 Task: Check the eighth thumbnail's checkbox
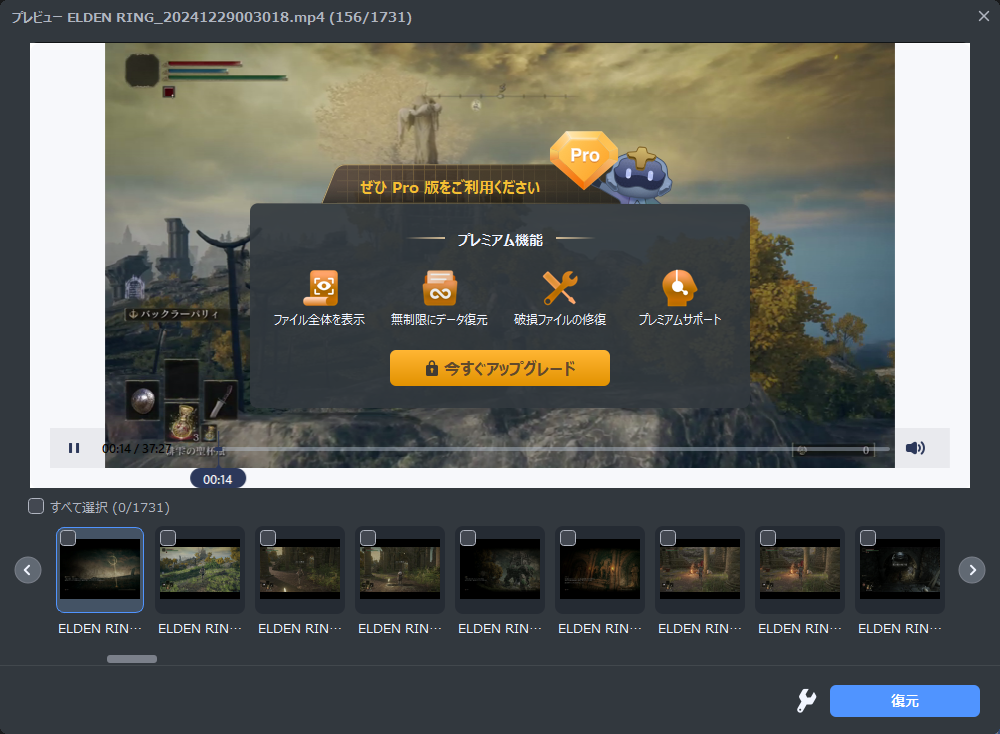pyautogui.click(x=768, y=538)
